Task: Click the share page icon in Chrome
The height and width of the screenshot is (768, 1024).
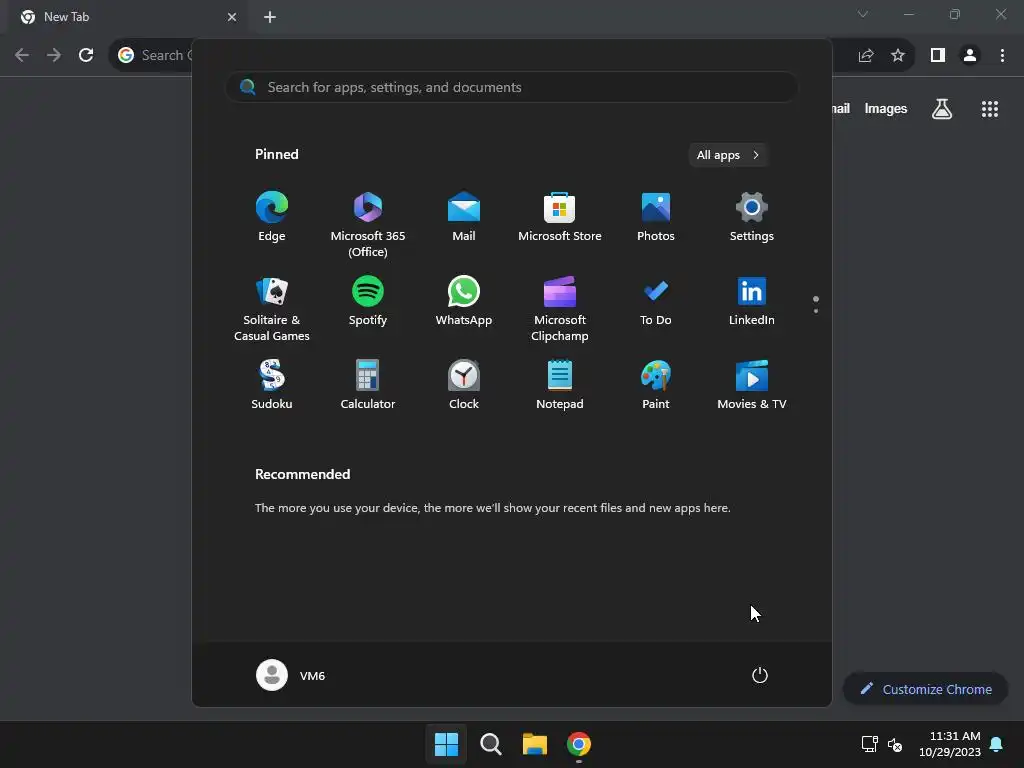Action: point(866,56)
